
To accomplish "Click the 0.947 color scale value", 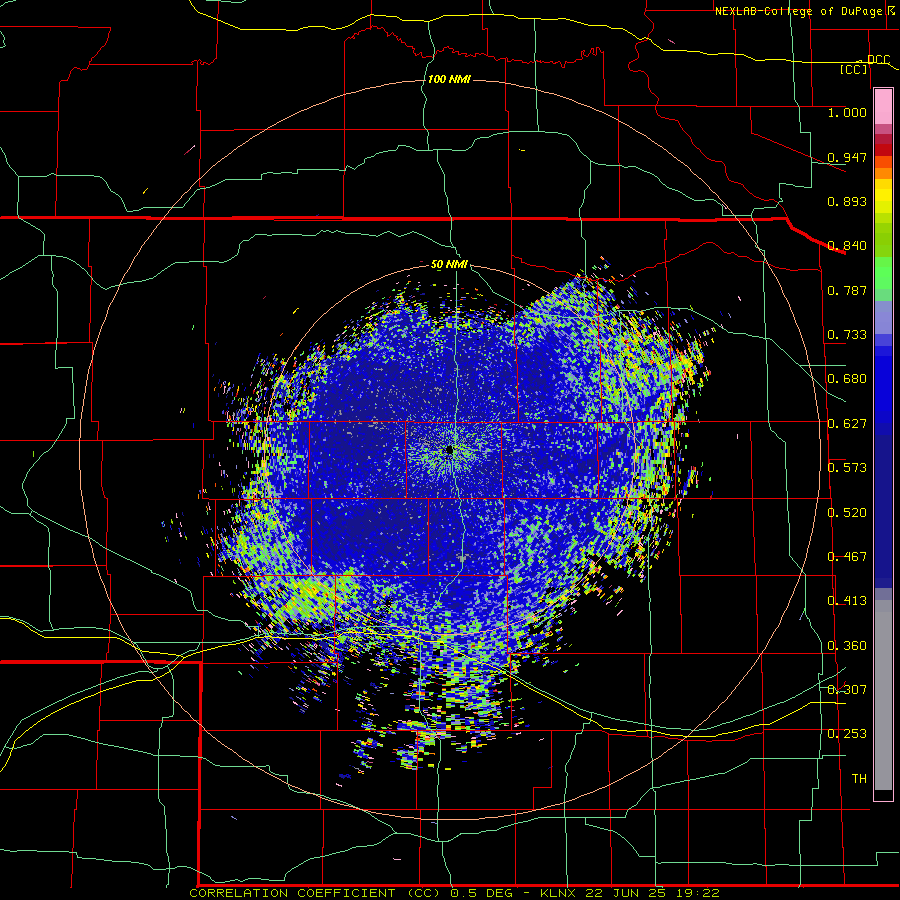I will click(847, 157).
